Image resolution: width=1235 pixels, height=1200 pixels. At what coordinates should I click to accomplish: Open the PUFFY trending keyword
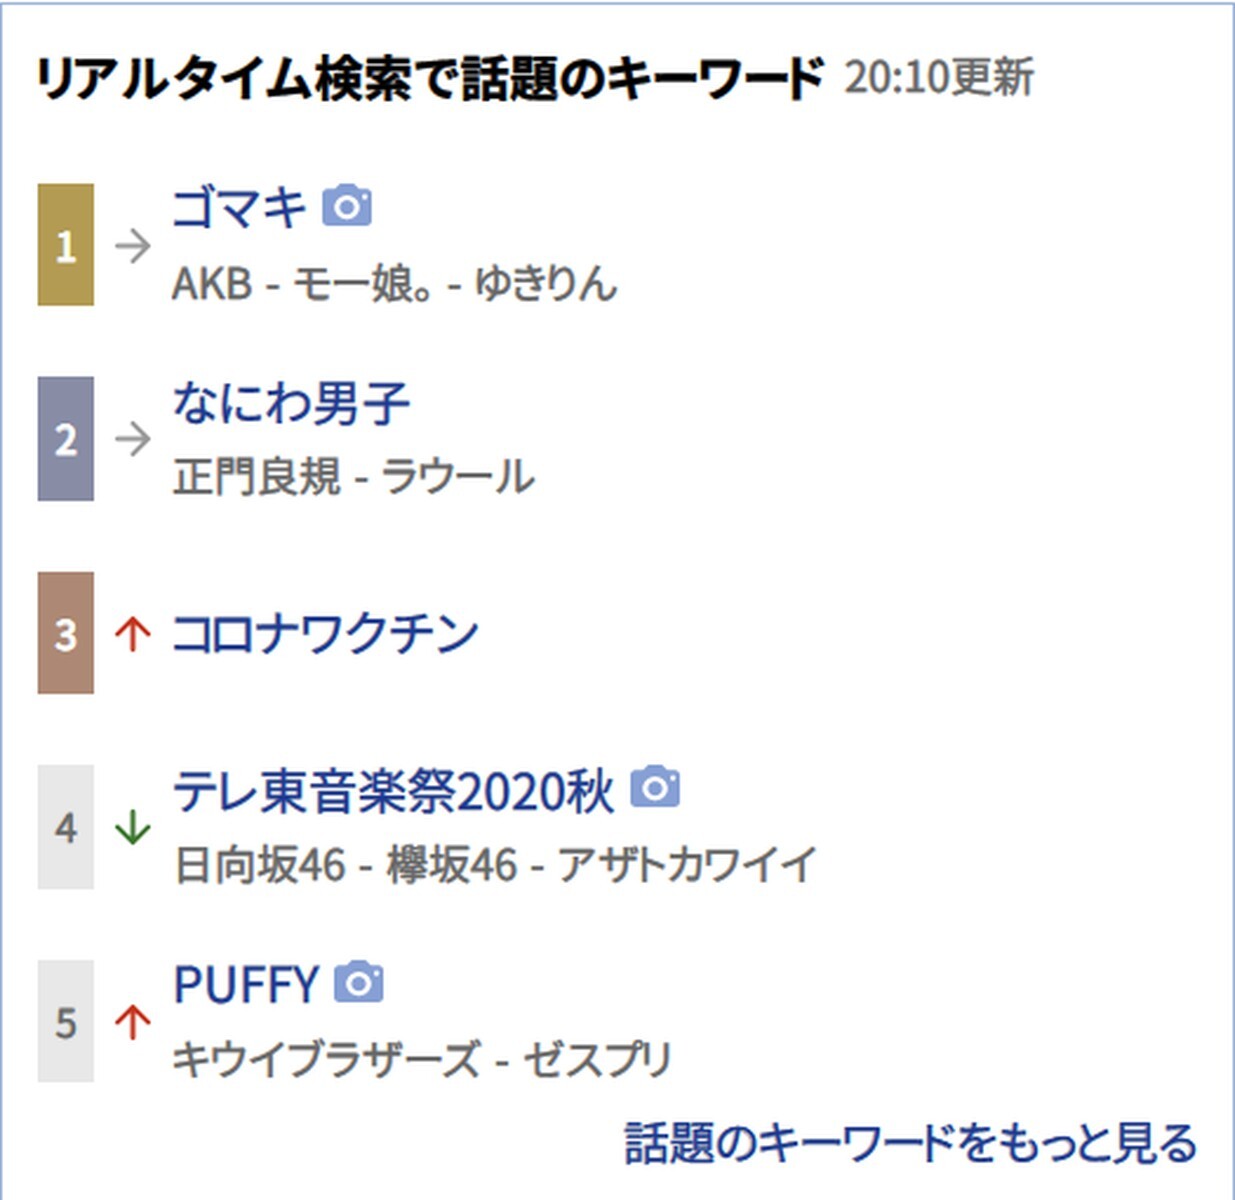[x=246, y=985]
